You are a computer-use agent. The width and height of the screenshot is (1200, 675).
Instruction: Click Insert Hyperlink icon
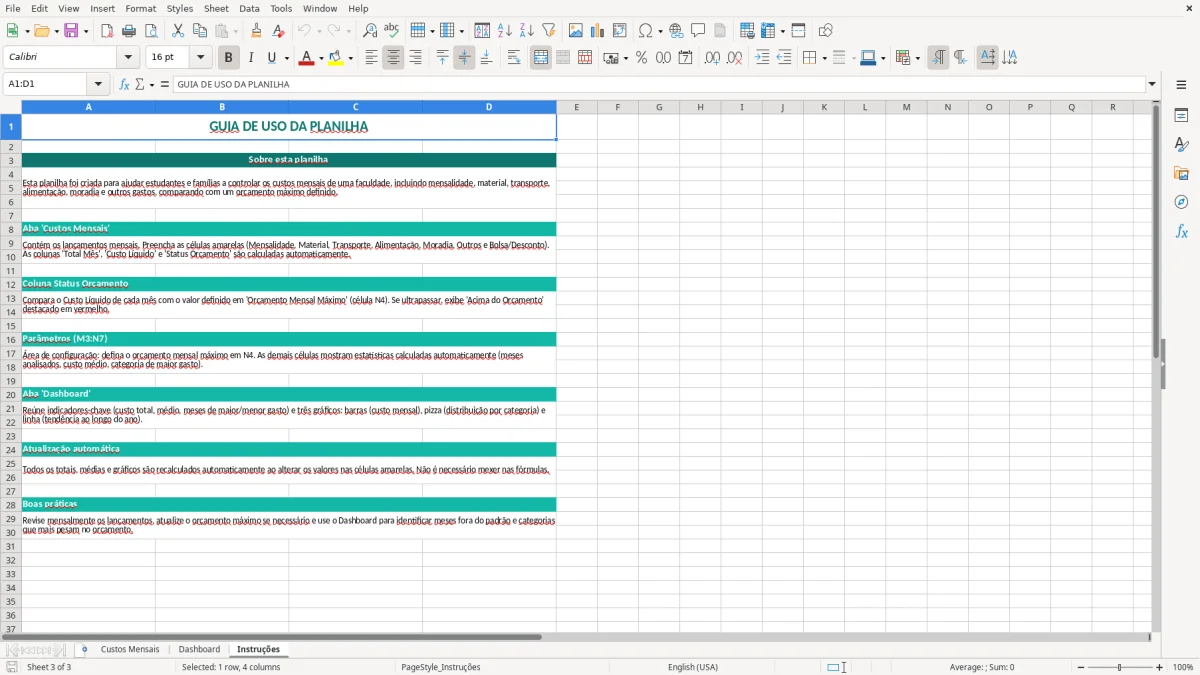click(x=676, y=31)
